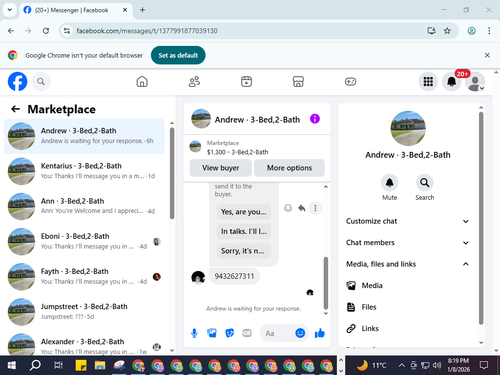Attach a photo with the image icon
This screenshot has height=375, width=500.
(212, 333)
